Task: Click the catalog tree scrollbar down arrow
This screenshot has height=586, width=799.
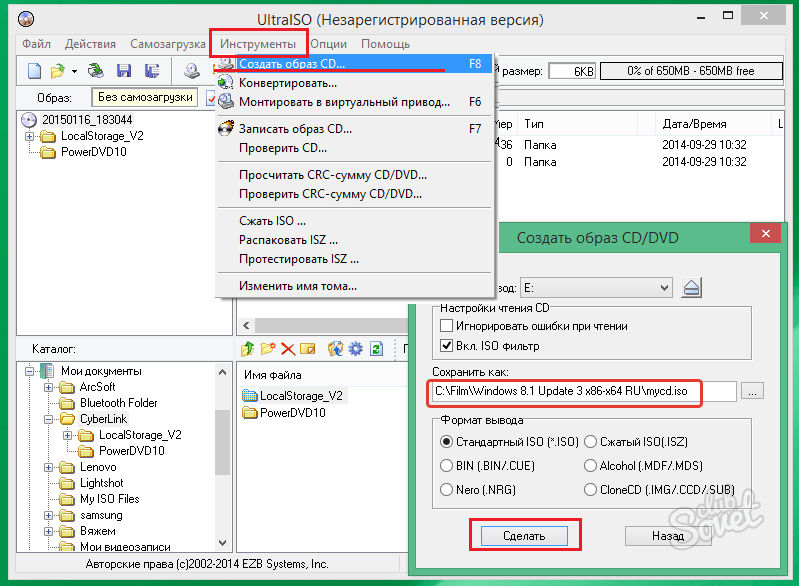Action: (222, 543)
